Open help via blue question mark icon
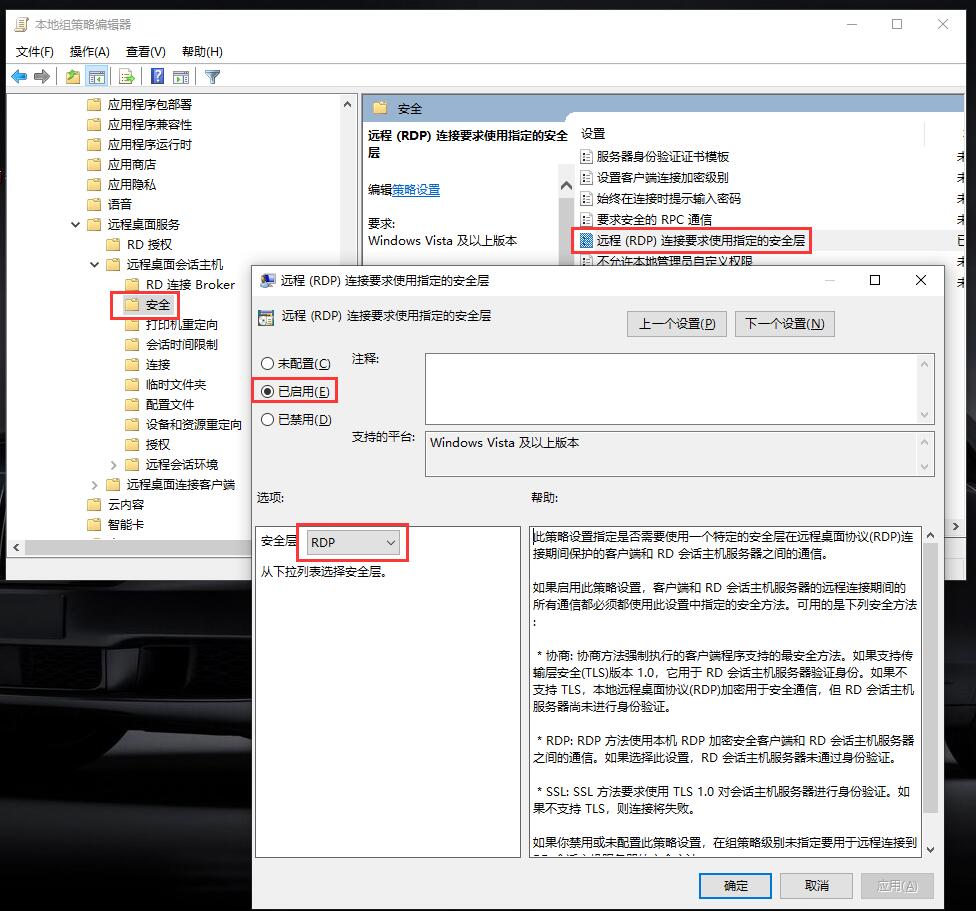Viewport: 976px width, 911px height. tap(157, 77)
